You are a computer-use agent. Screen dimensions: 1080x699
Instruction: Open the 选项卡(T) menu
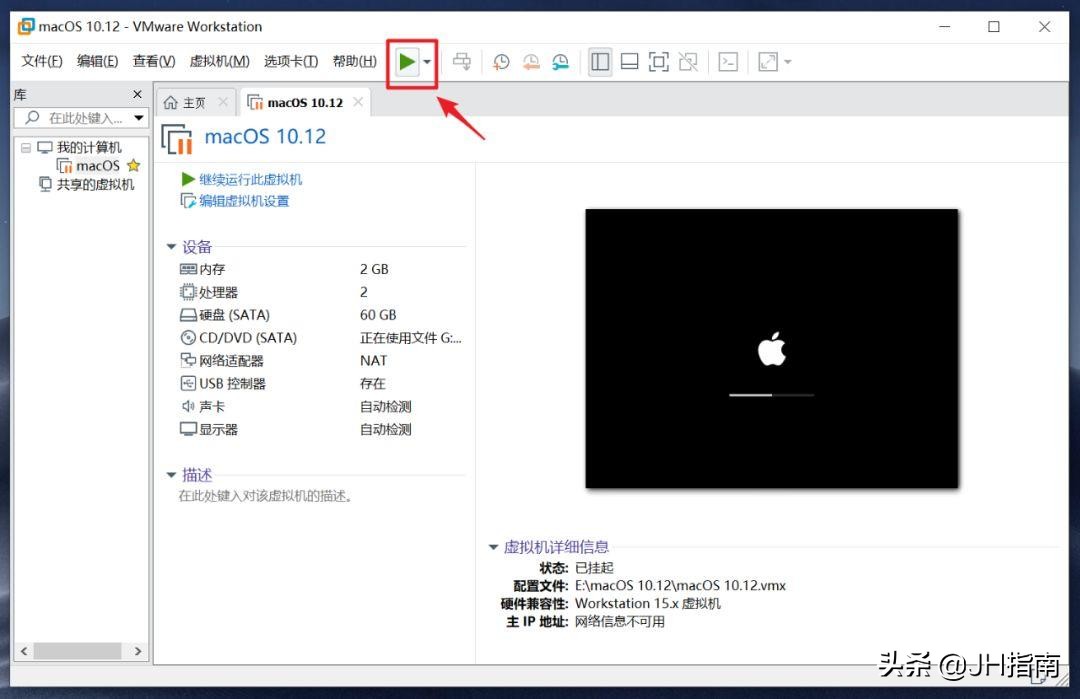291,61
